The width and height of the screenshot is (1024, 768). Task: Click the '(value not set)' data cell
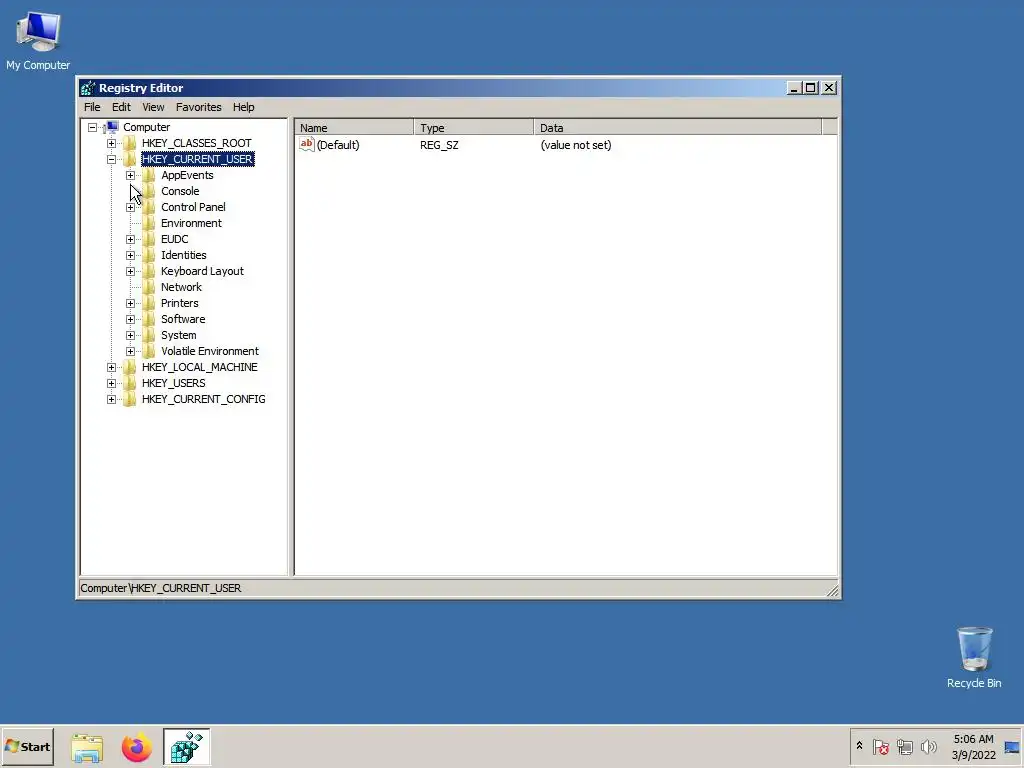click(x=575, y=145)
